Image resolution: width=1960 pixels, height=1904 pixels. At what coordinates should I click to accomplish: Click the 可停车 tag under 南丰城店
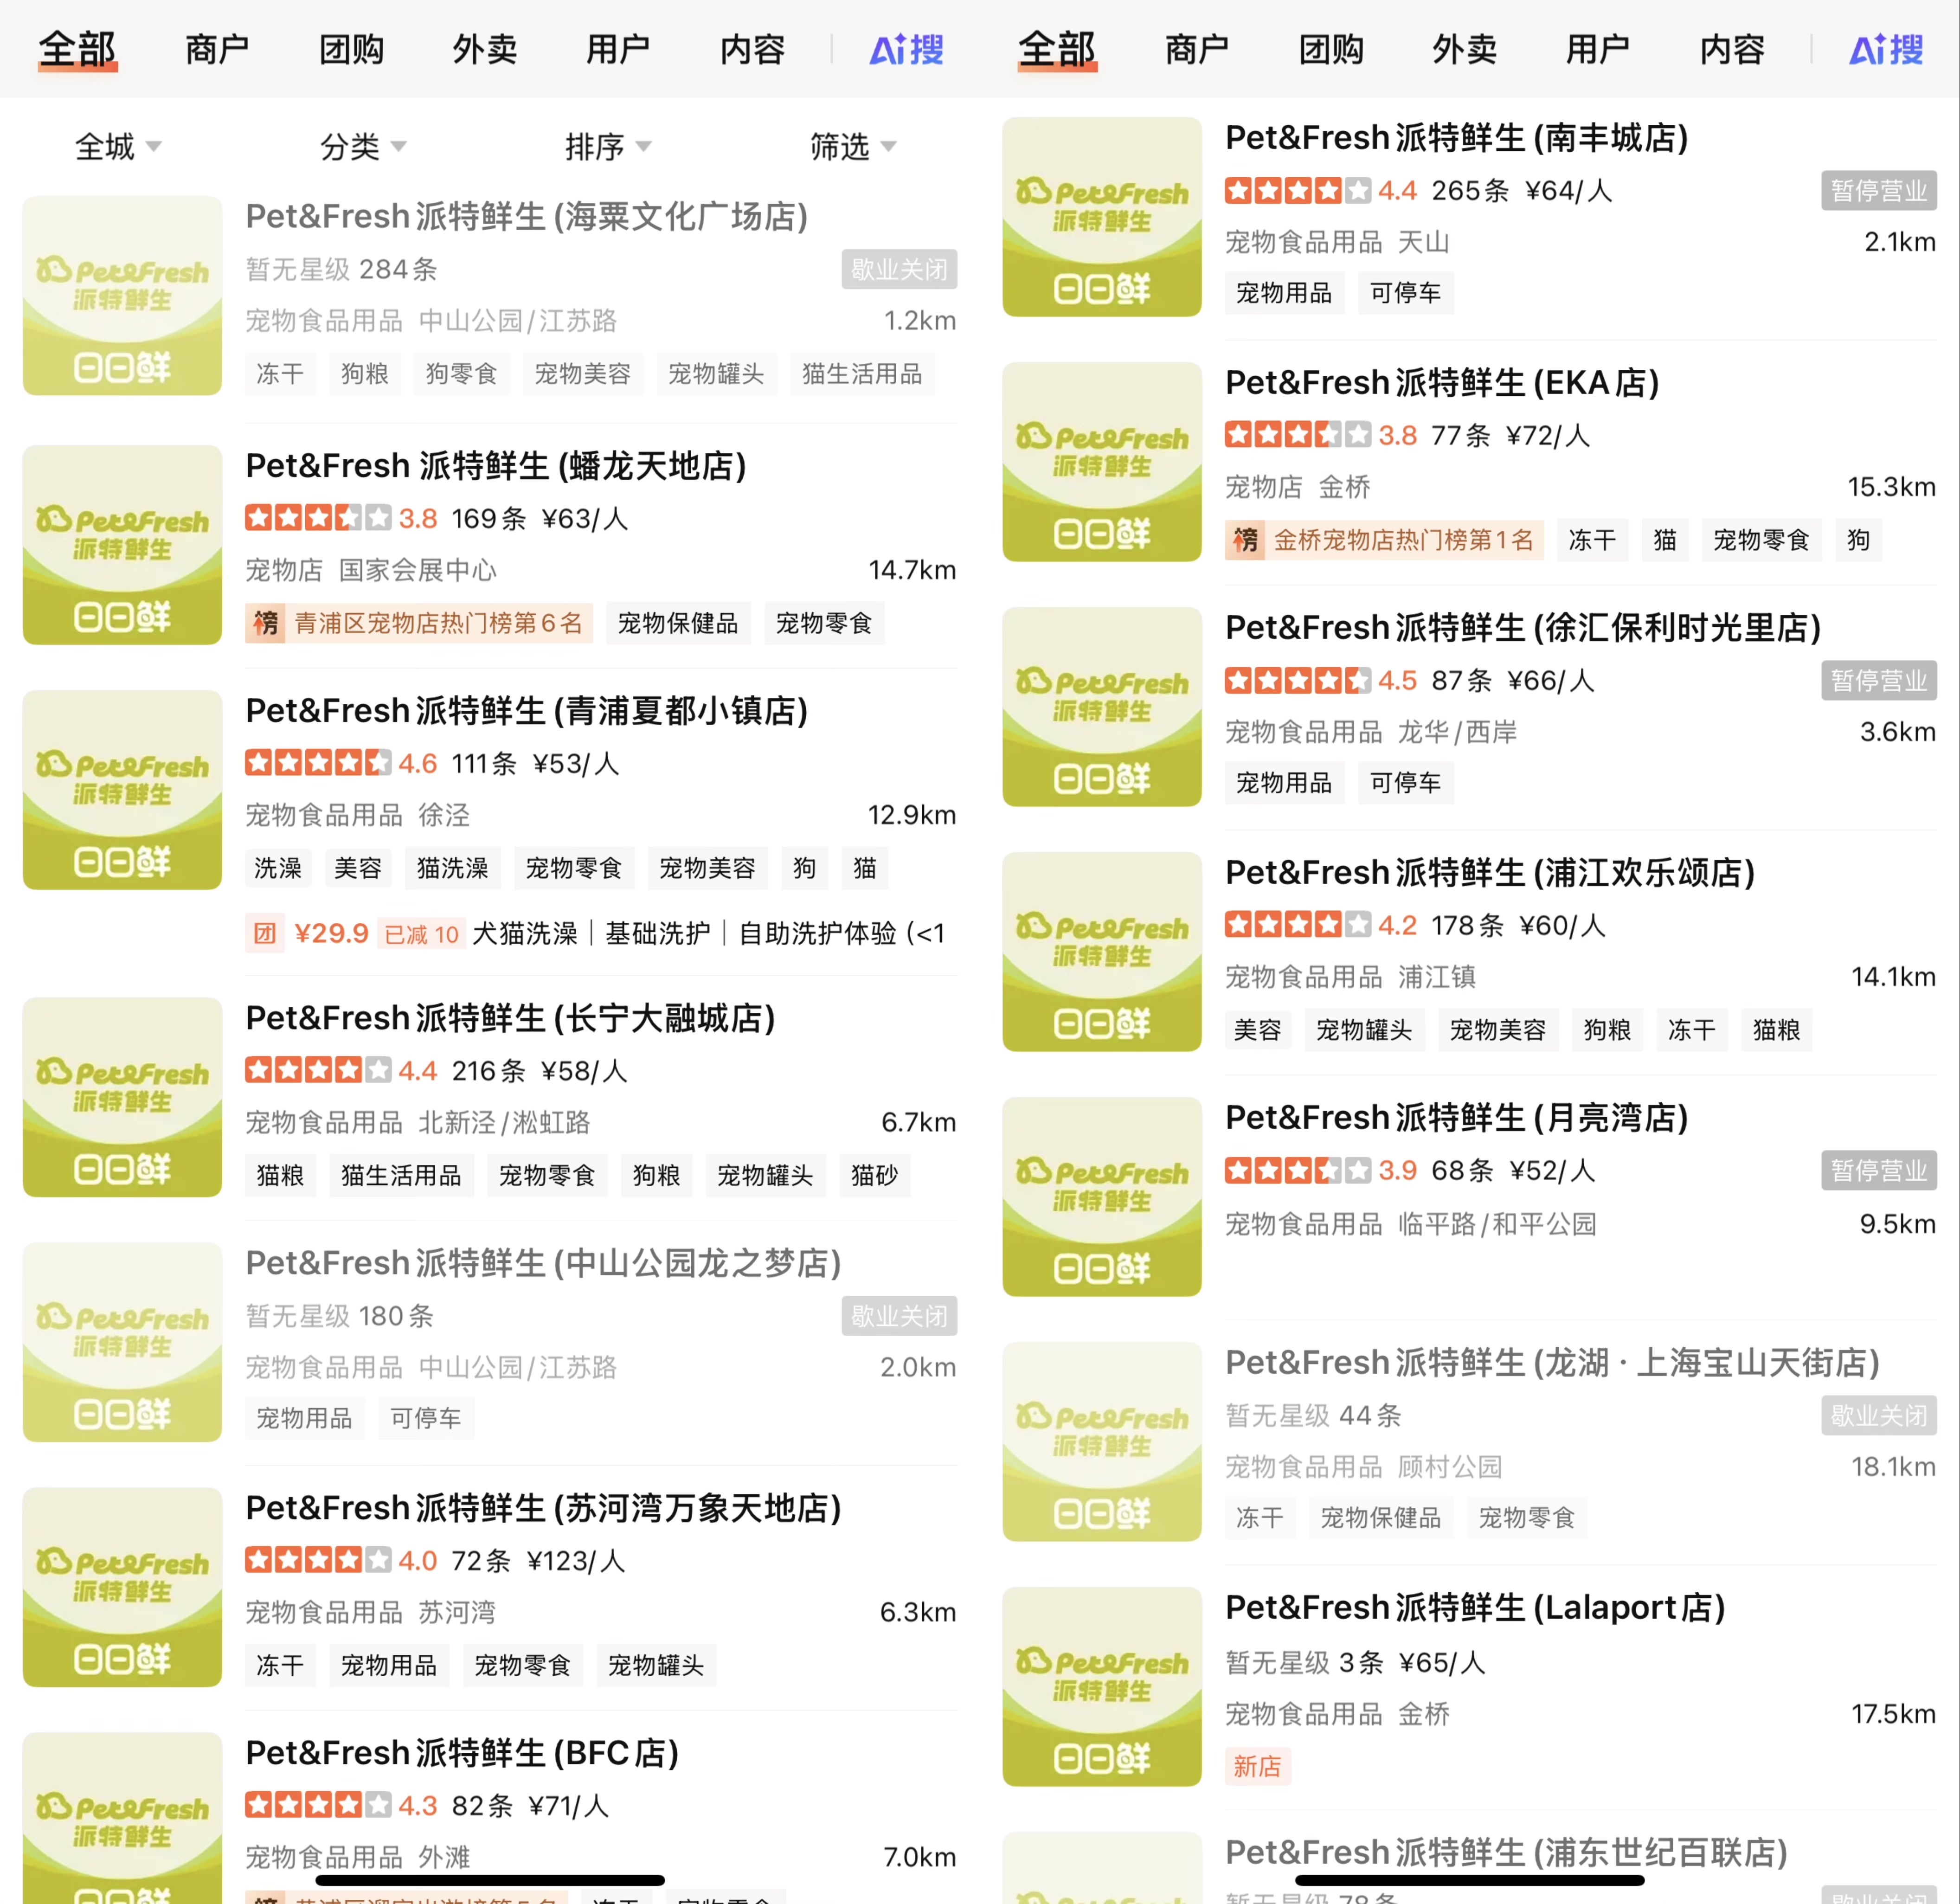click(x=1405, y=293)
